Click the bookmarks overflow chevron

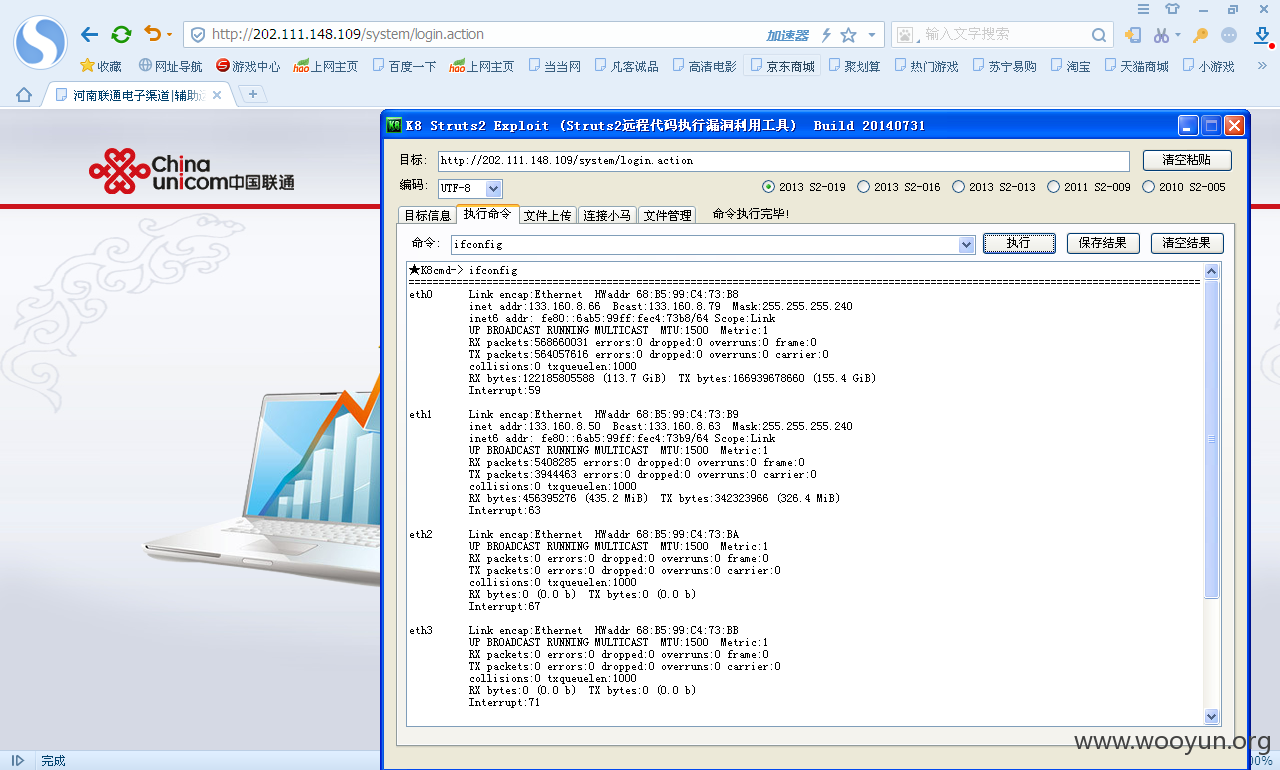[x=1263, y=66]
